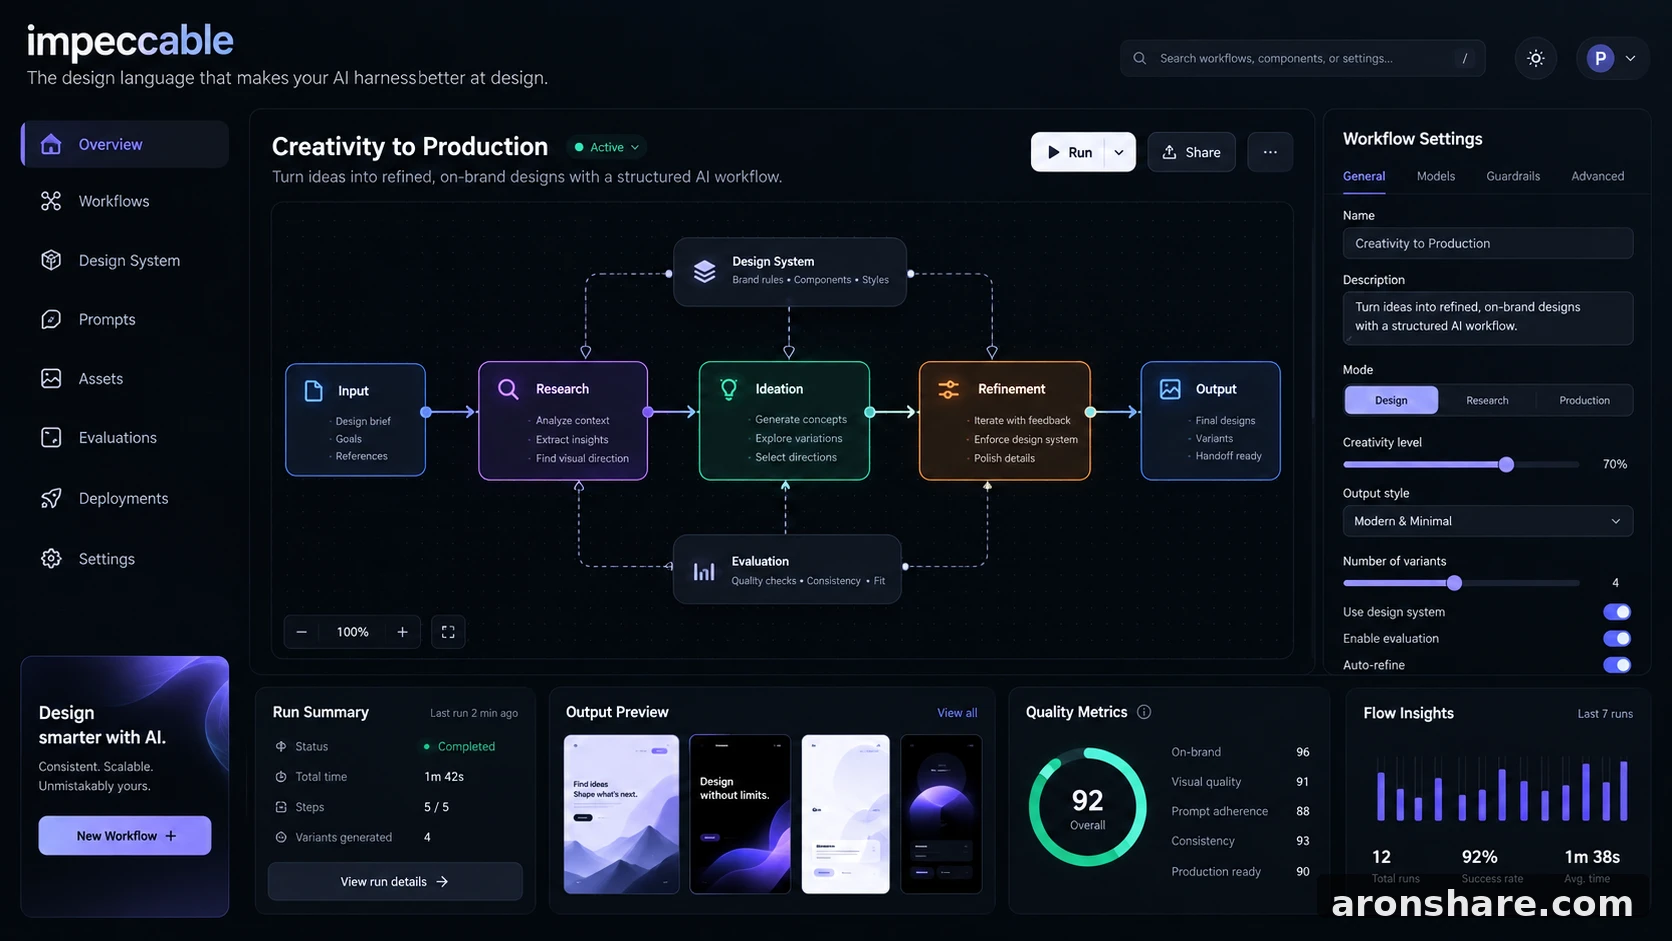This screenshot has width=1672, height=941.
Task: Click the Research node magnifier icon
Action: (508, 389)
